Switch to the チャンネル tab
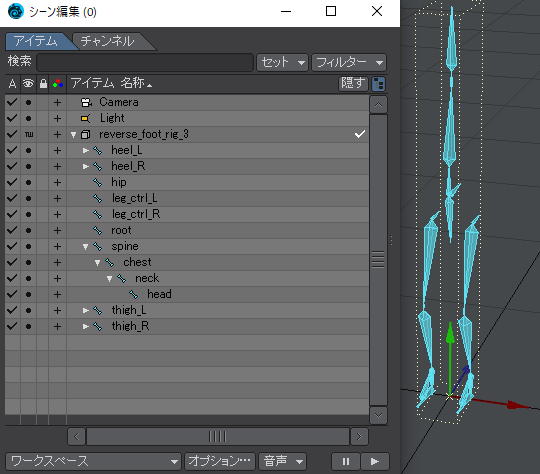 click(108, 41)
